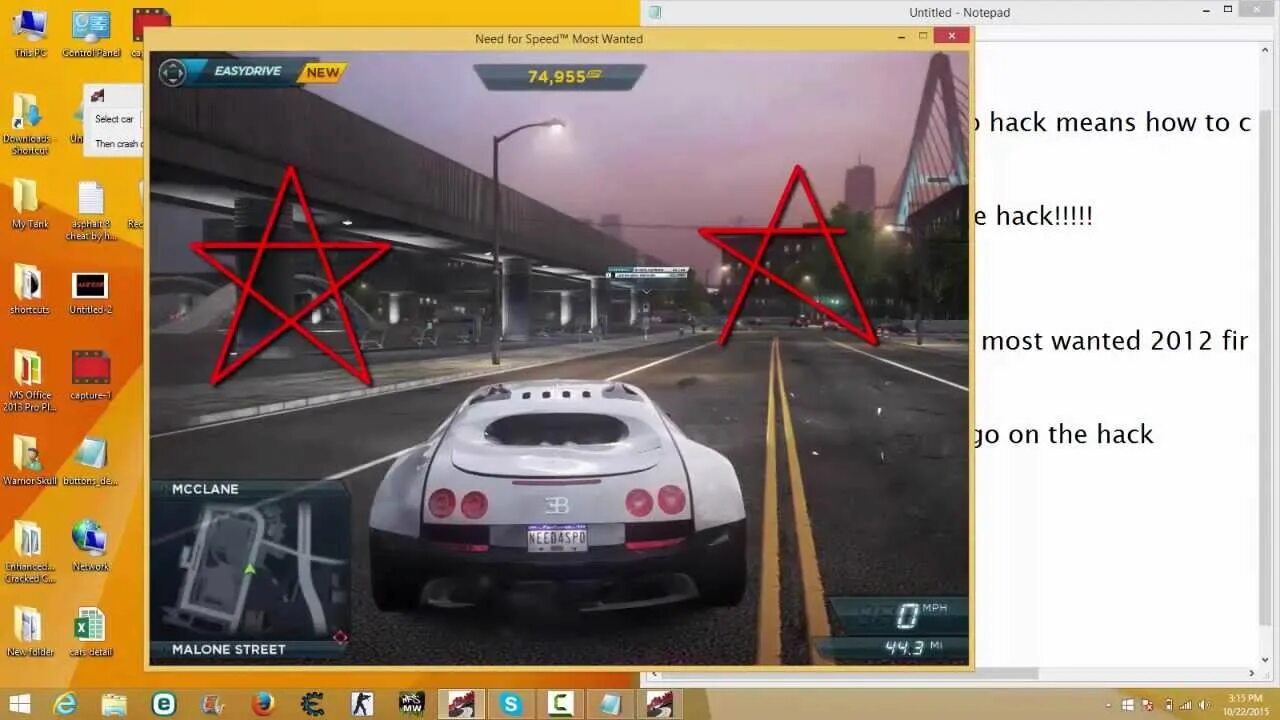Open the shortcuts folder on the desktop
The image size is (1280, 720).
pos(29,289)
